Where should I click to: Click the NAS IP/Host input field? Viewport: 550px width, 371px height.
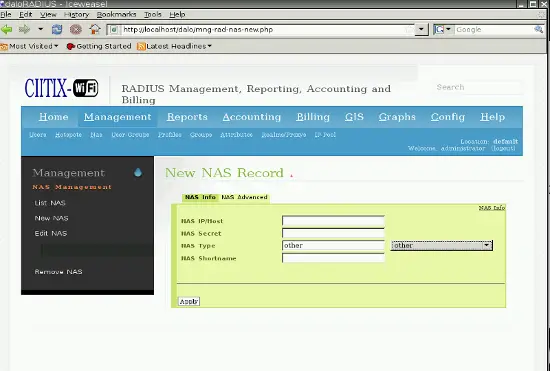pyautogui.click(x=333, y=221)
